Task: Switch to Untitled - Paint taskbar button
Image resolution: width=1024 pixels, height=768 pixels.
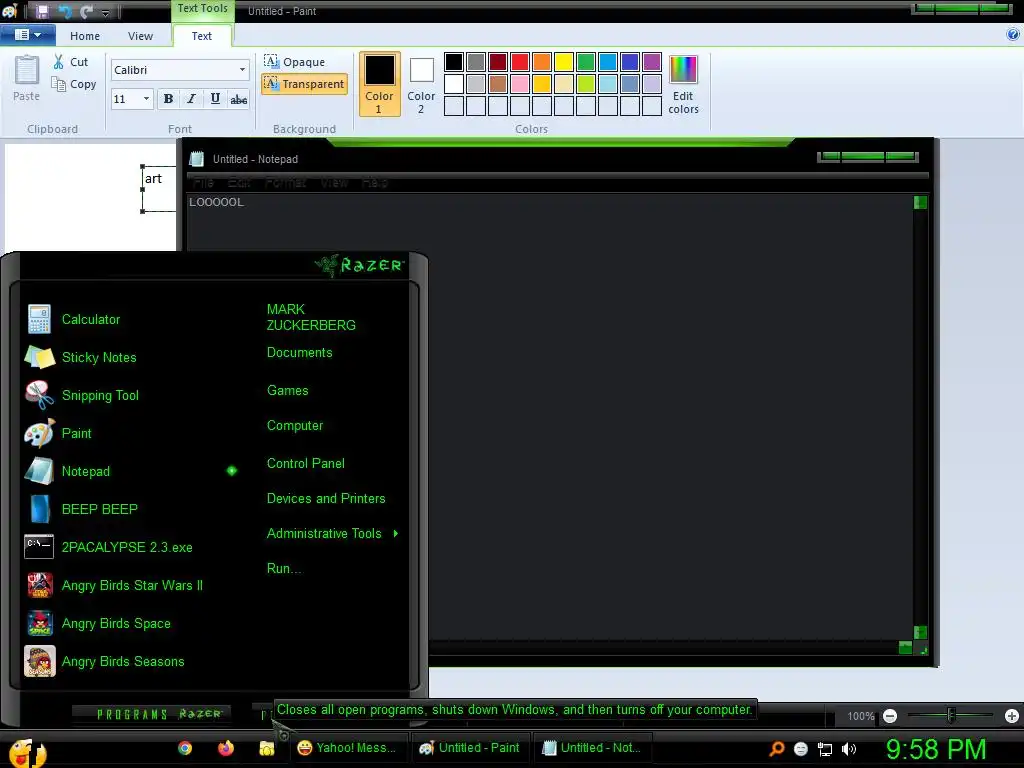Action: (x=472, y=748)
